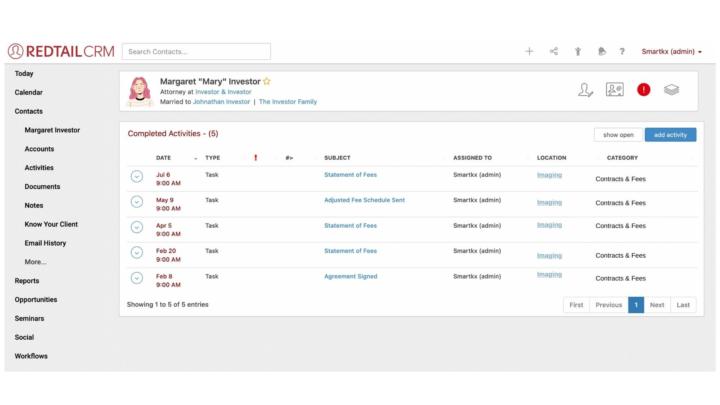Open Notes under Contacts

[34, 205]
